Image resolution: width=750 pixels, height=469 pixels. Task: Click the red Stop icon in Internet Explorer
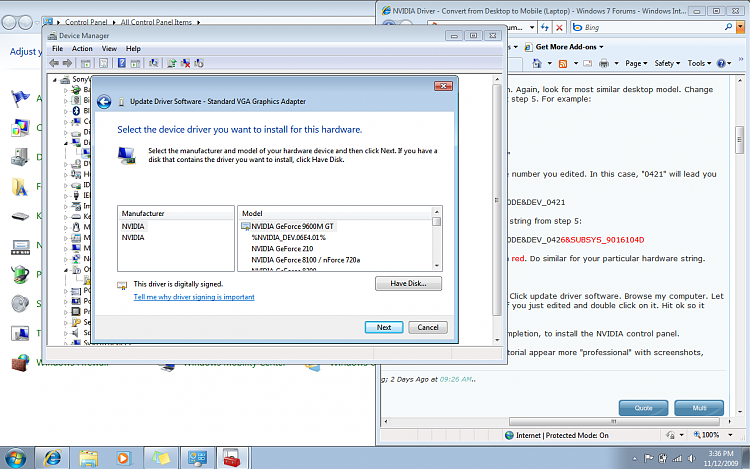tap(559, 28)
